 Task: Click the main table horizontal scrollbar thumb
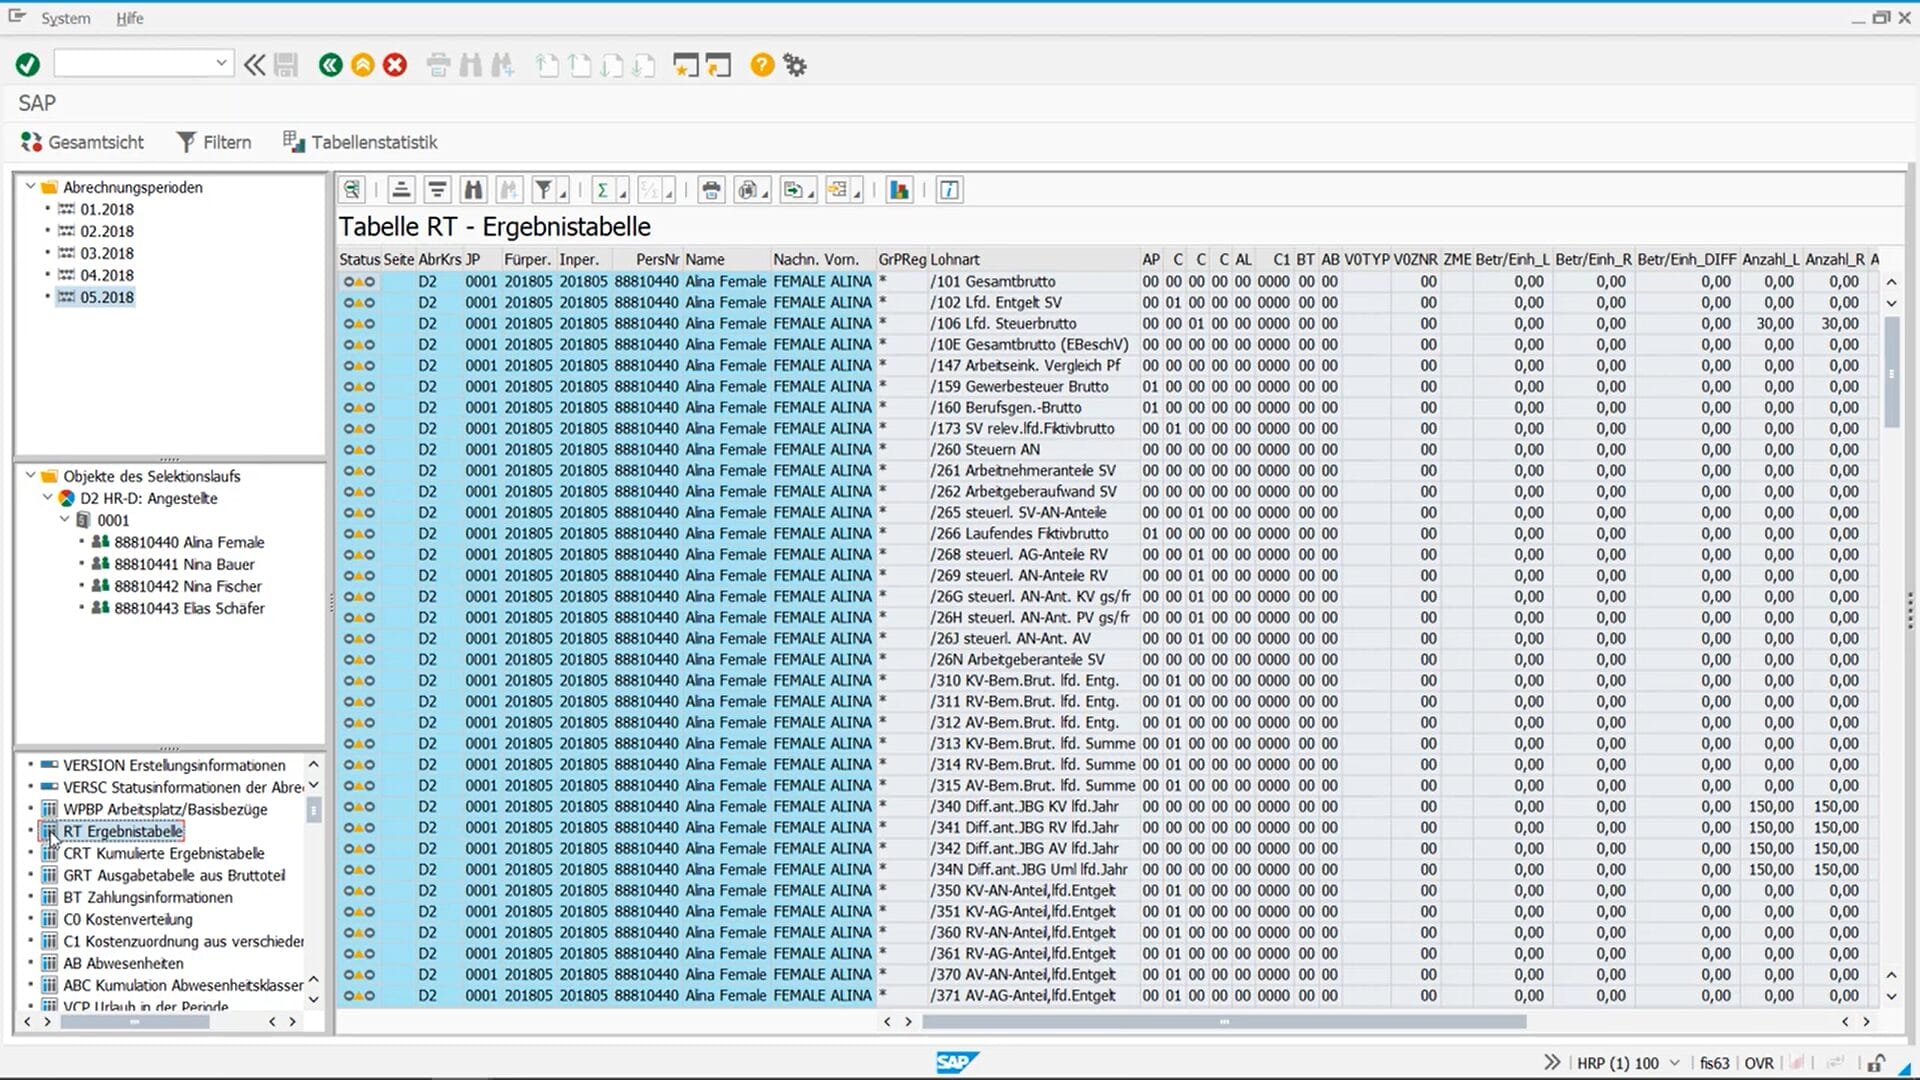(1224, 1022)
